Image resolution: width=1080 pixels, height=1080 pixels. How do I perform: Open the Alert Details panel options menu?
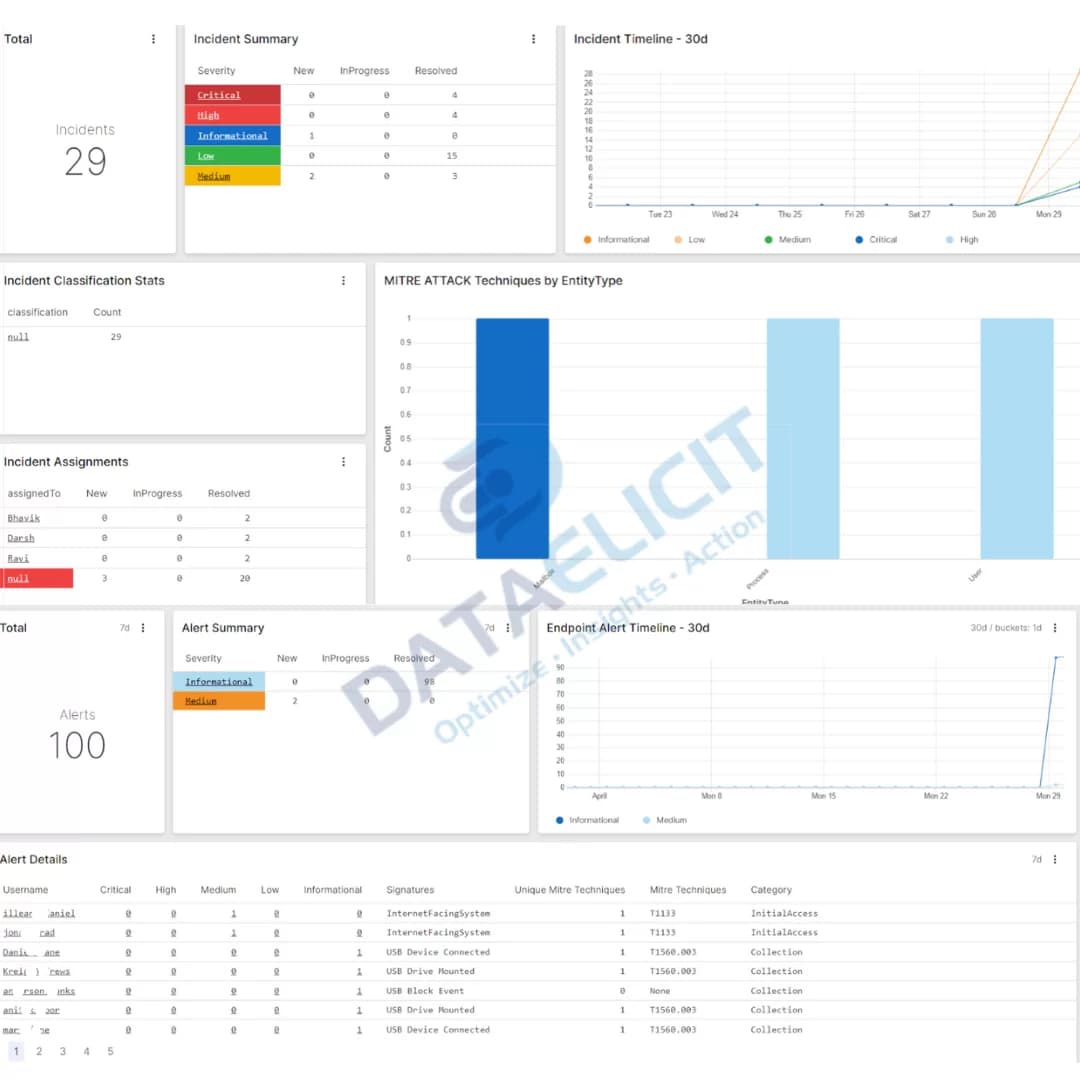(x=1054, y=859)
